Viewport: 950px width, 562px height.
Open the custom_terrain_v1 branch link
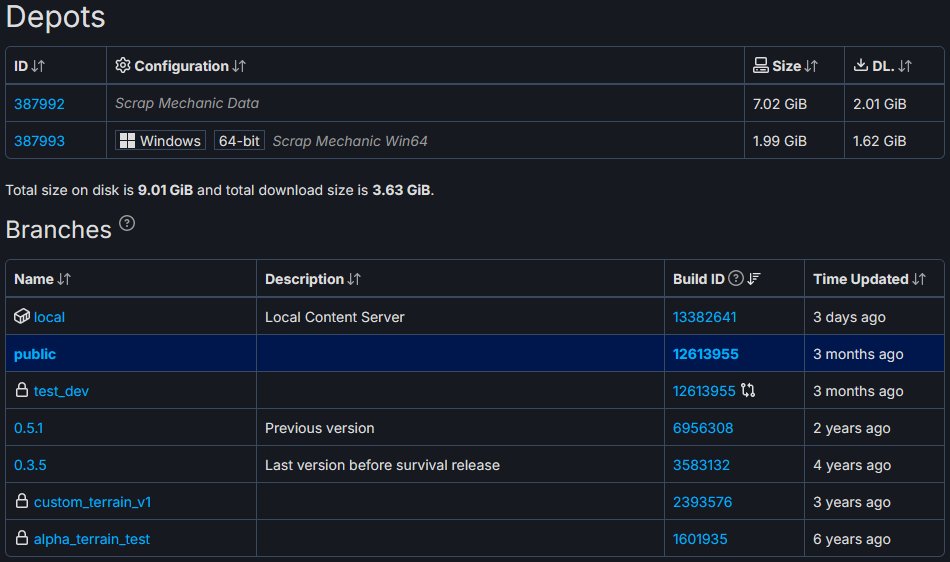tap(93, 502)
